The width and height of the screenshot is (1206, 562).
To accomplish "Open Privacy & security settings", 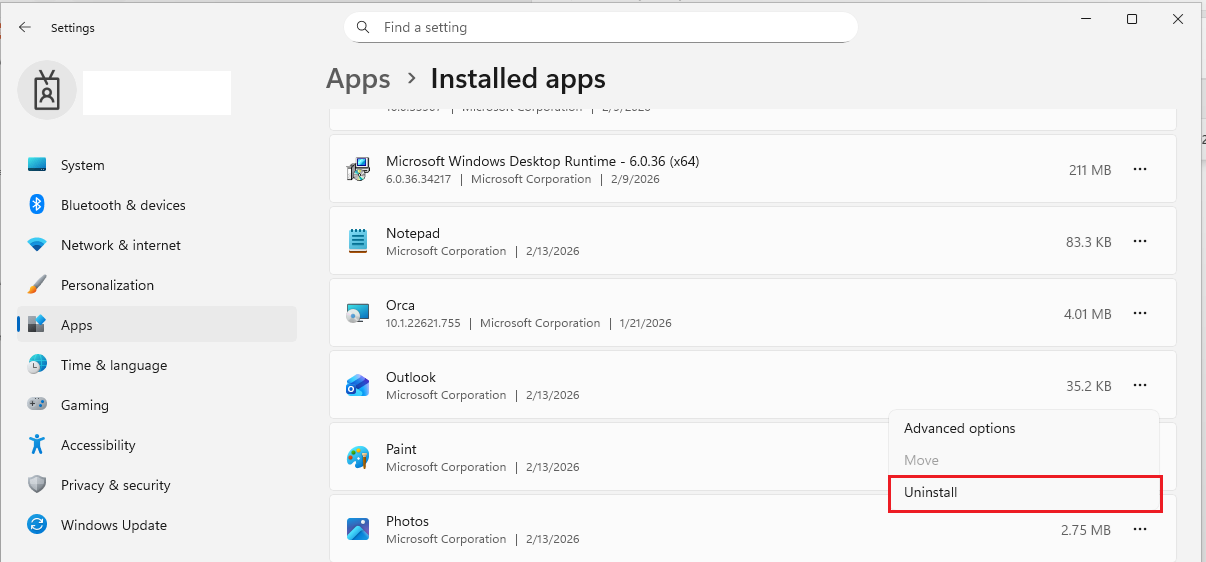I will coord(157,485).
